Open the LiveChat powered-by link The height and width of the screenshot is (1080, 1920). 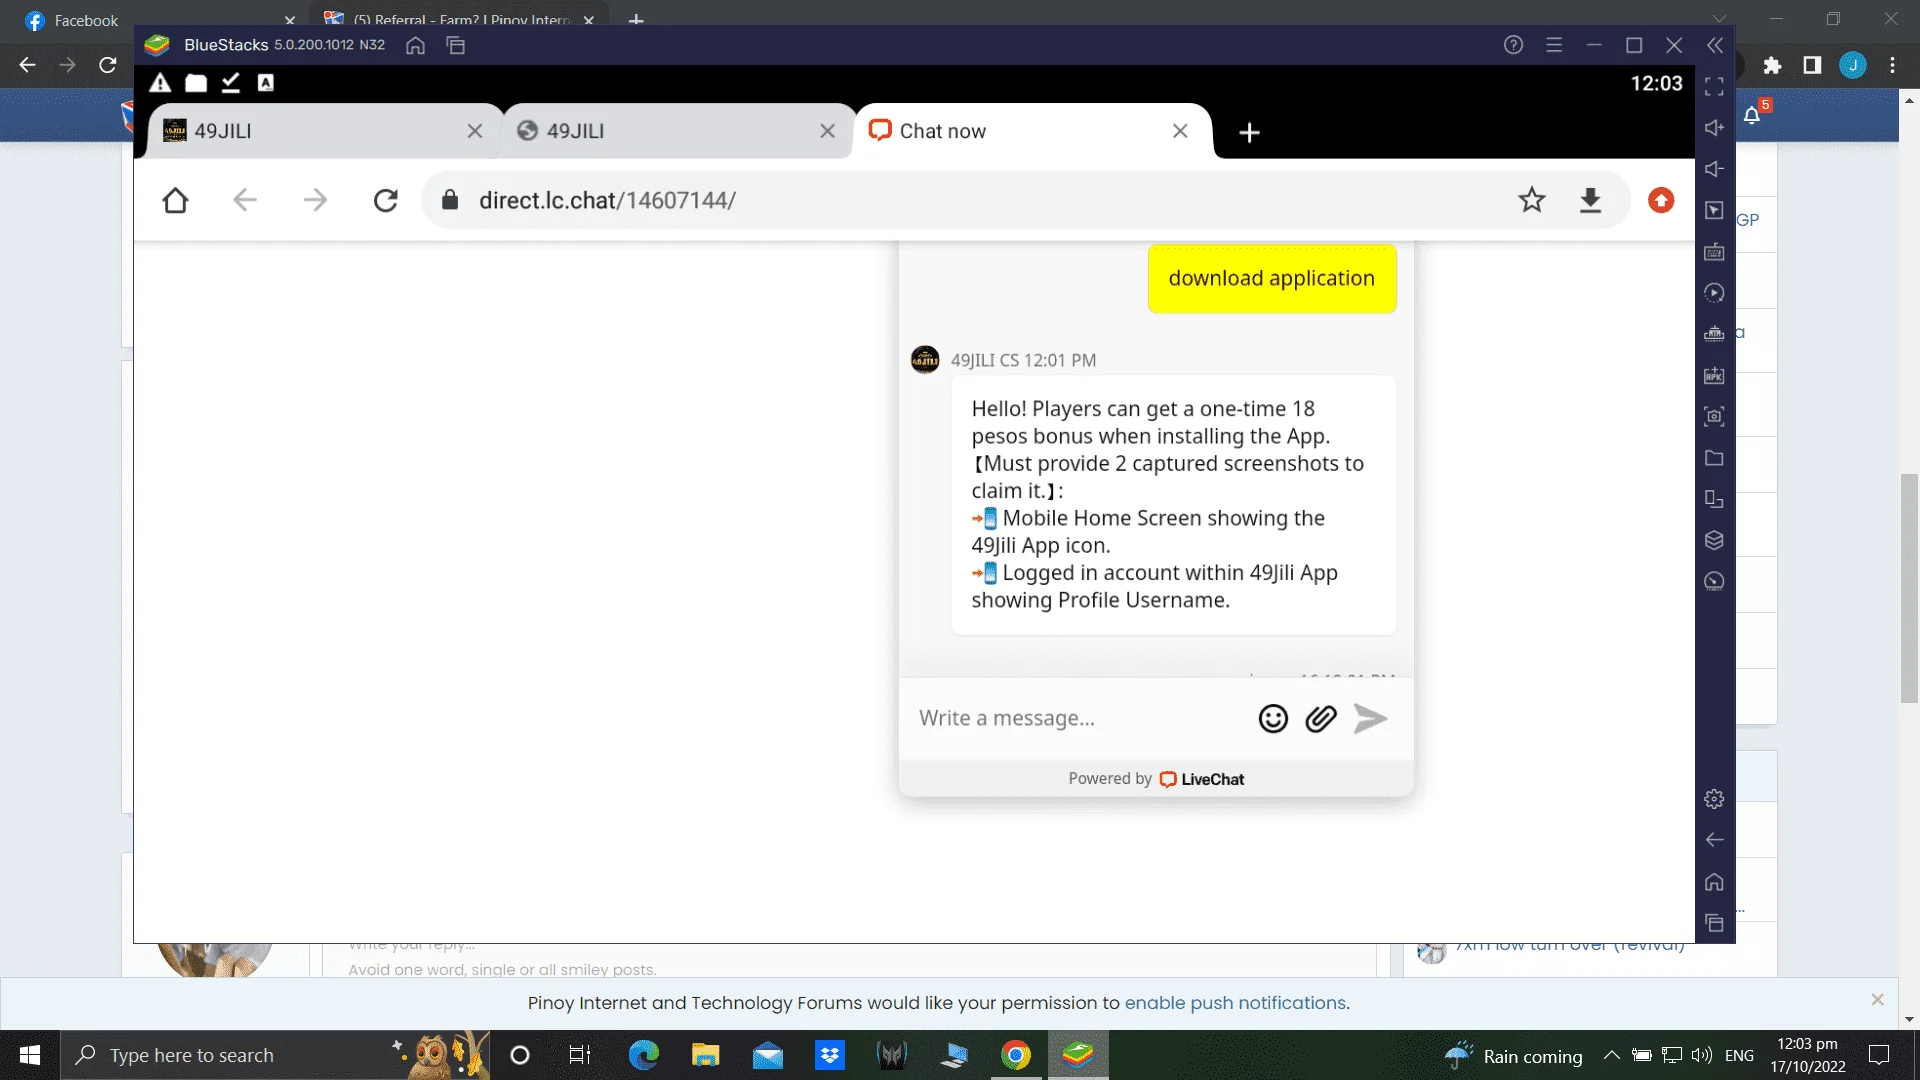(1202, 779)
